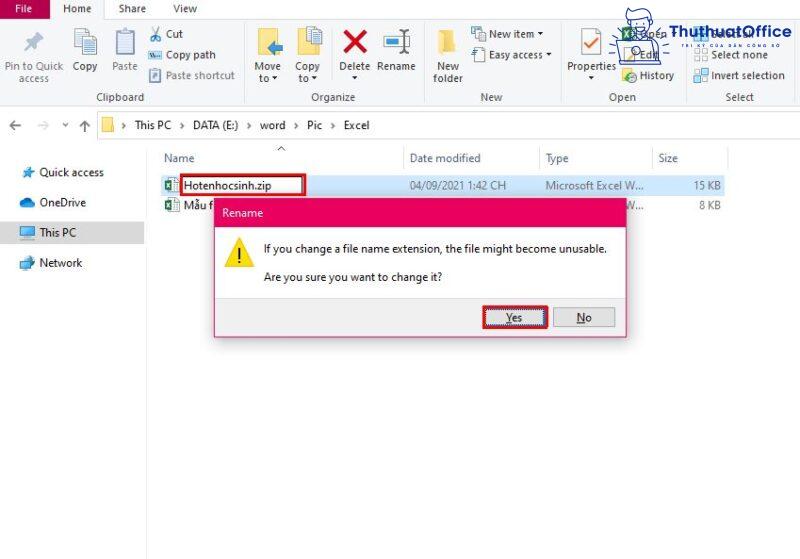Click the 15 KB size cell
The height and width of the screenshot is (559, 800).
707,185
